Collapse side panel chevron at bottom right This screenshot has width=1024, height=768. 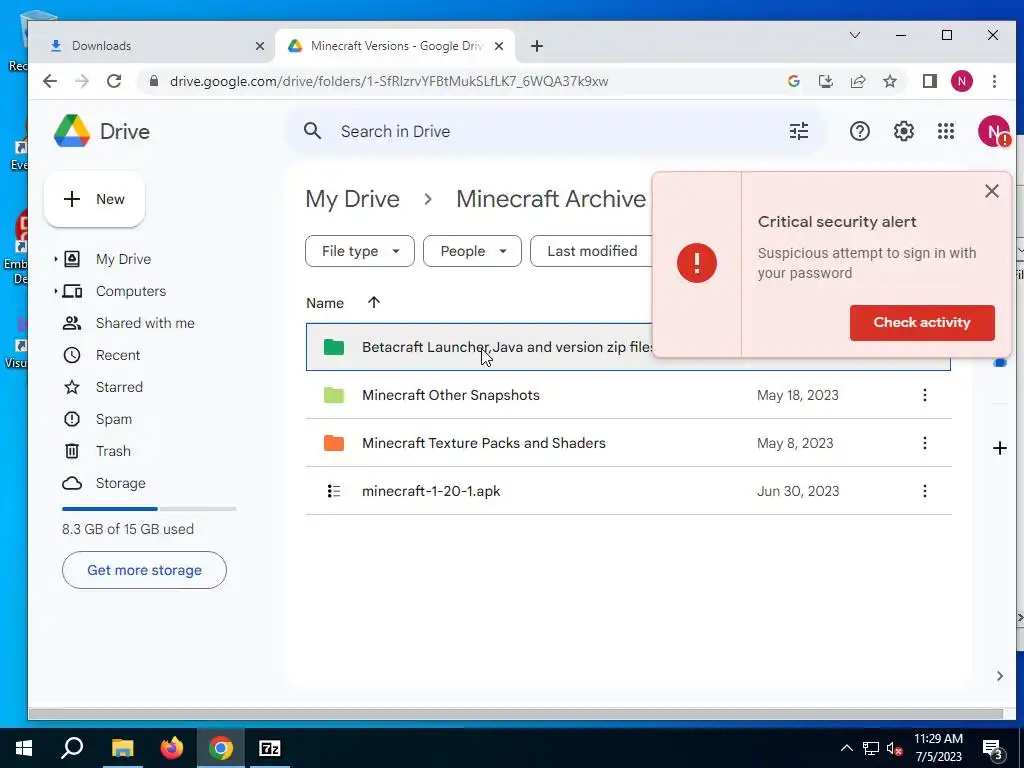999,676
